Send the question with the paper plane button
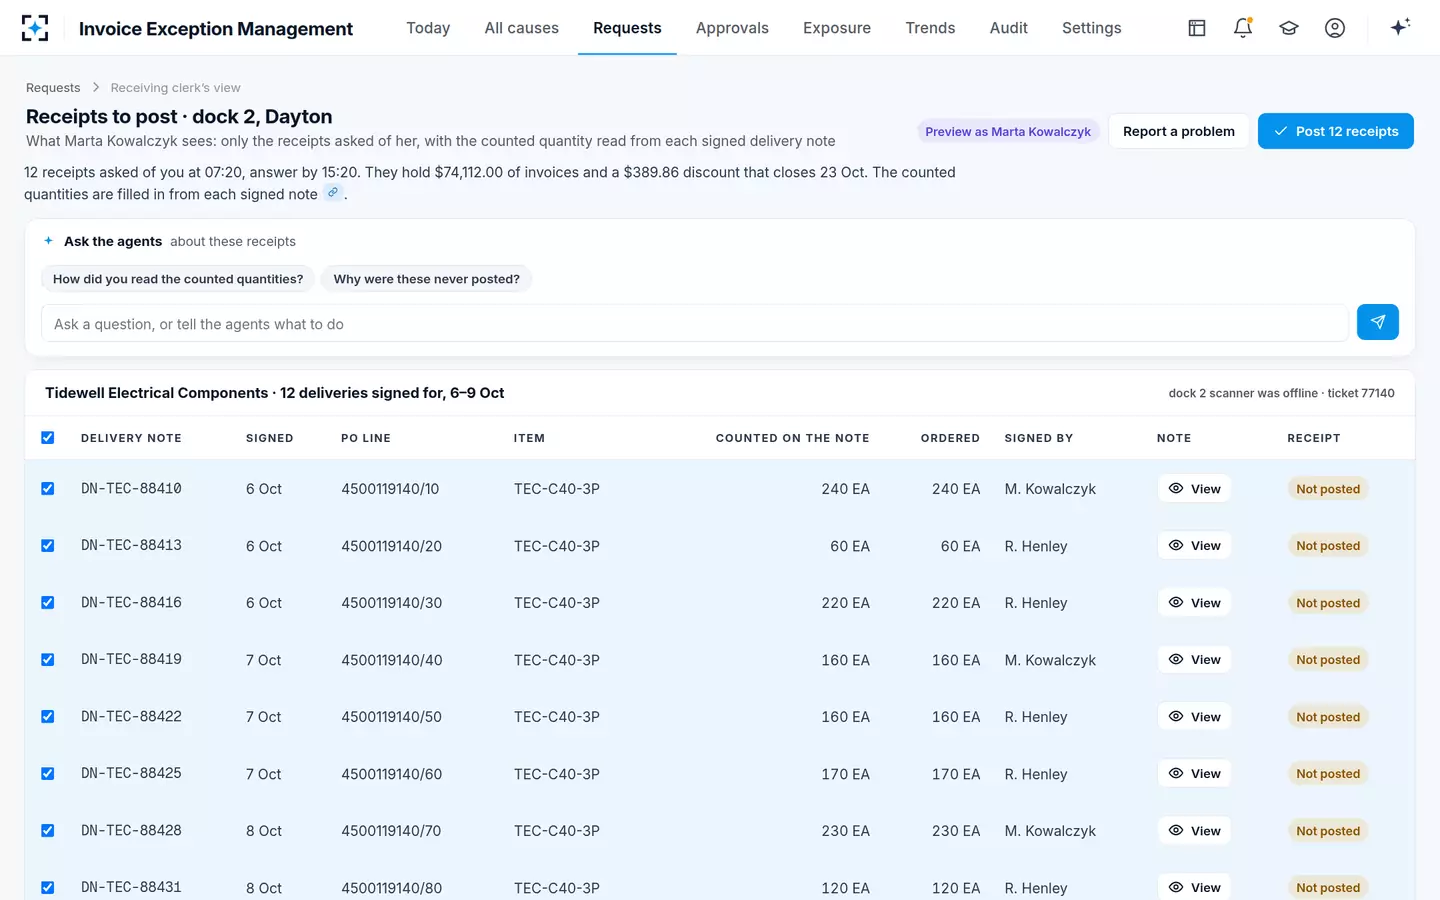 pyautogui.click(x=1378, y=322)
